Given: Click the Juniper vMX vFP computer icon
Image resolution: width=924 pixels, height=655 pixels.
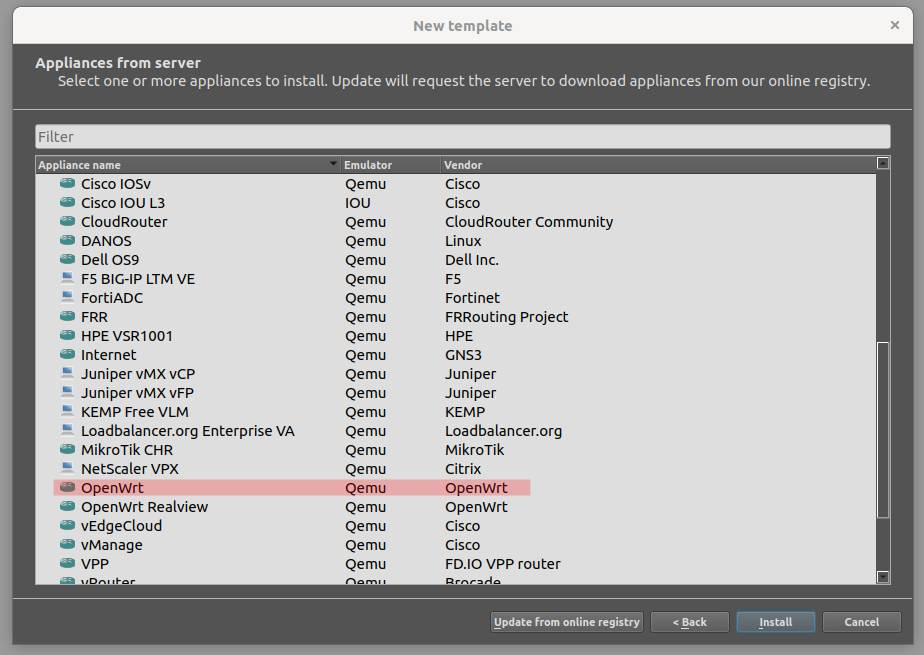Looking at the screenshot, I should (67, 392).
